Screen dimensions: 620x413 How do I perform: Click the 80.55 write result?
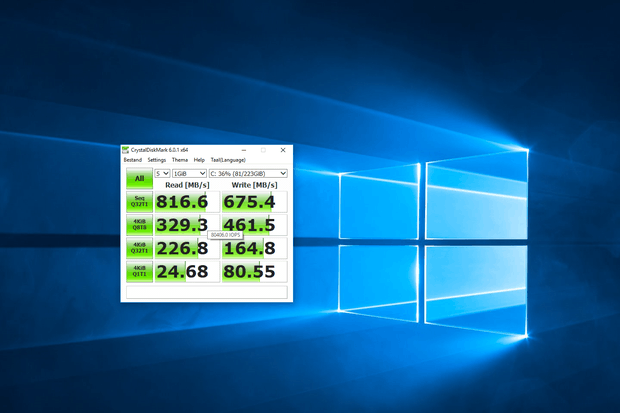tap(254, 272)
